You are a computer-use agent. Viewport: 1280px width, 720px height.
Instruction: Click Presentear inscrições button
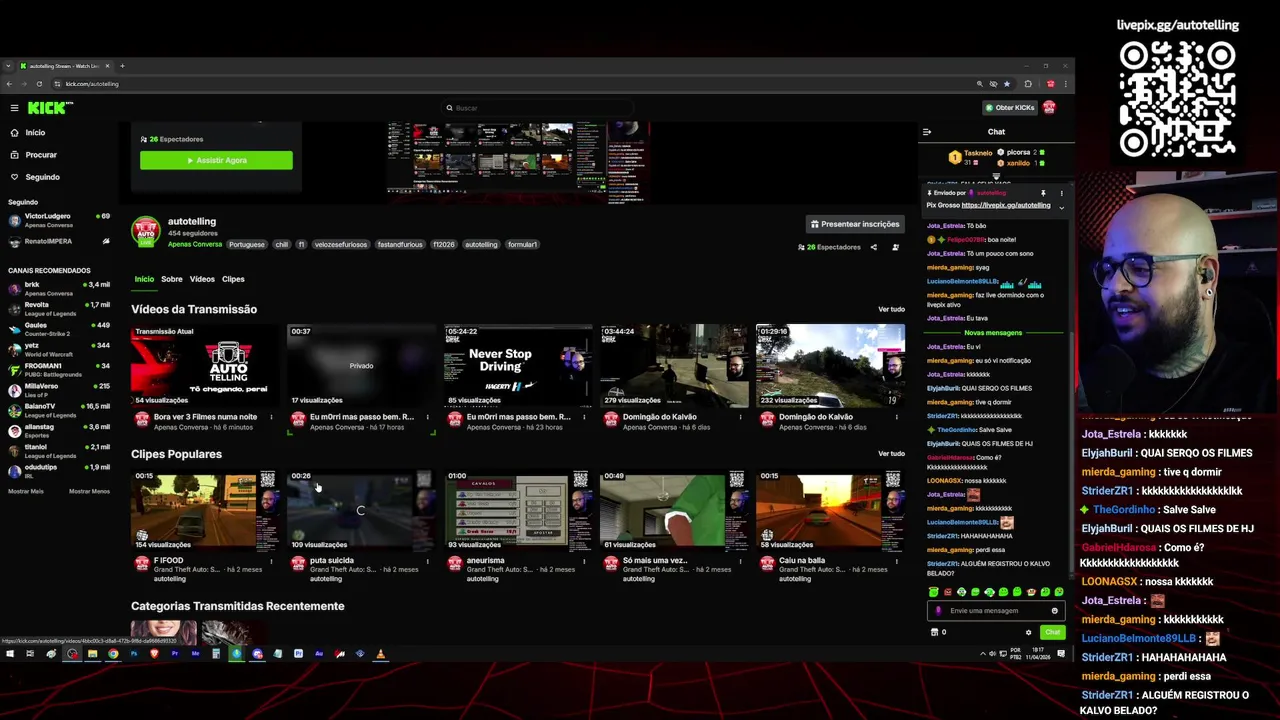855,224
